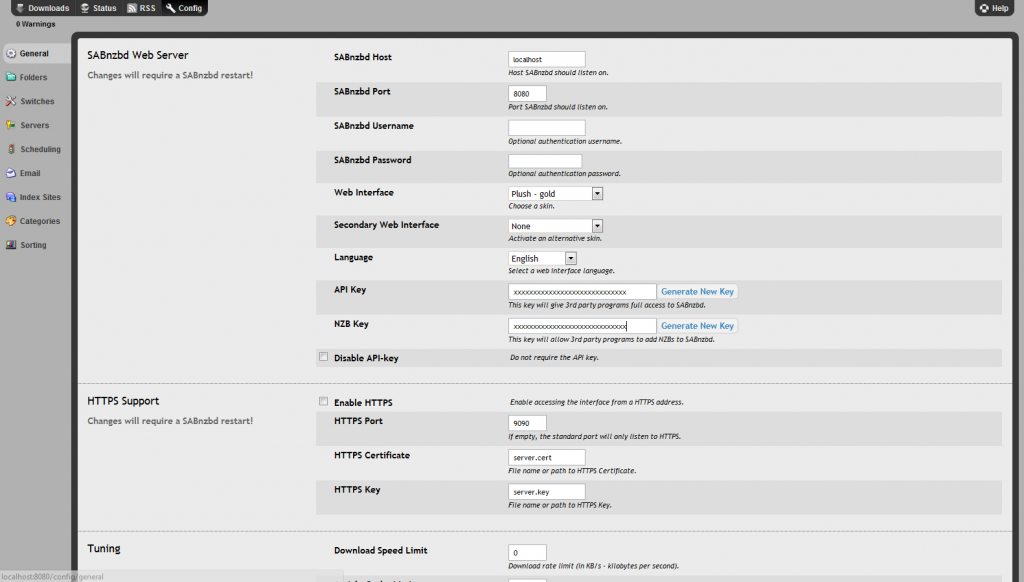Toggle the Disable API-key checkbox
1024x582 pixels.
pos(323,357)
